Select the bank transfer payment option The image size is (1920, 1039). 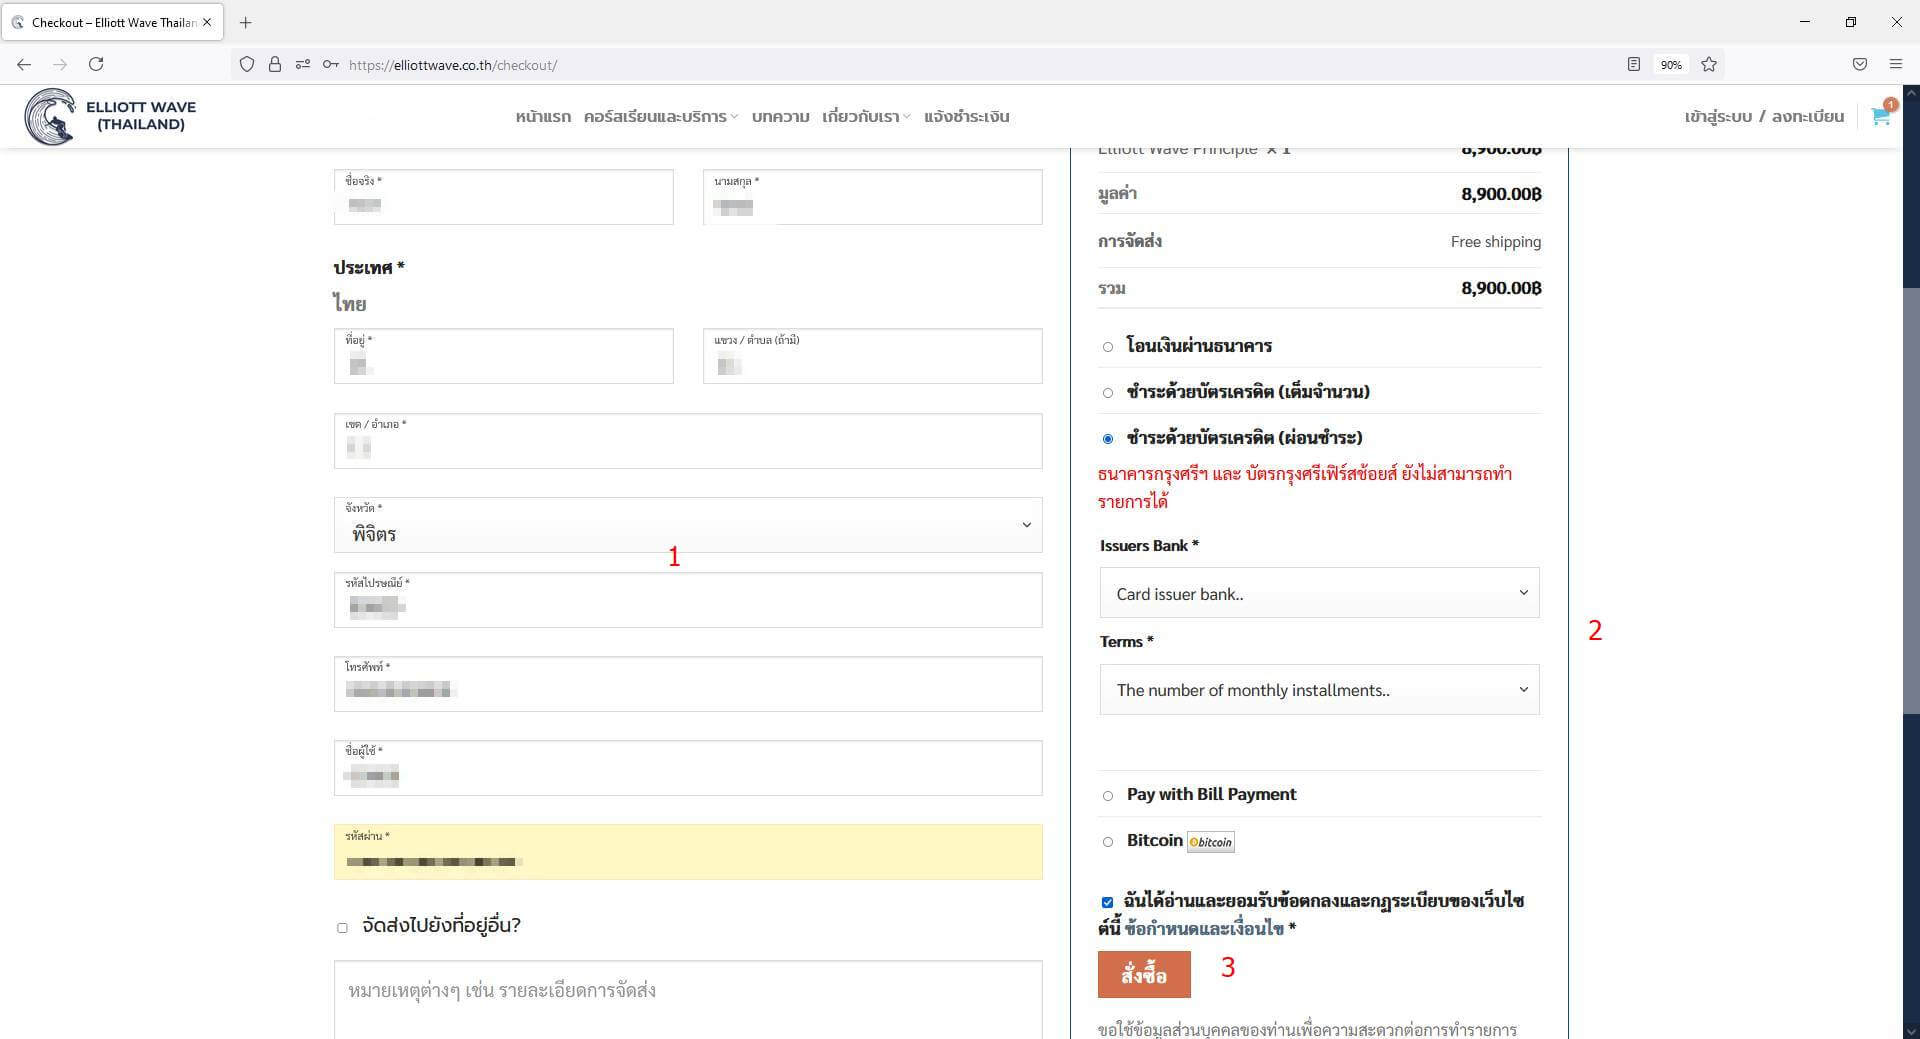coord(1108,347)
